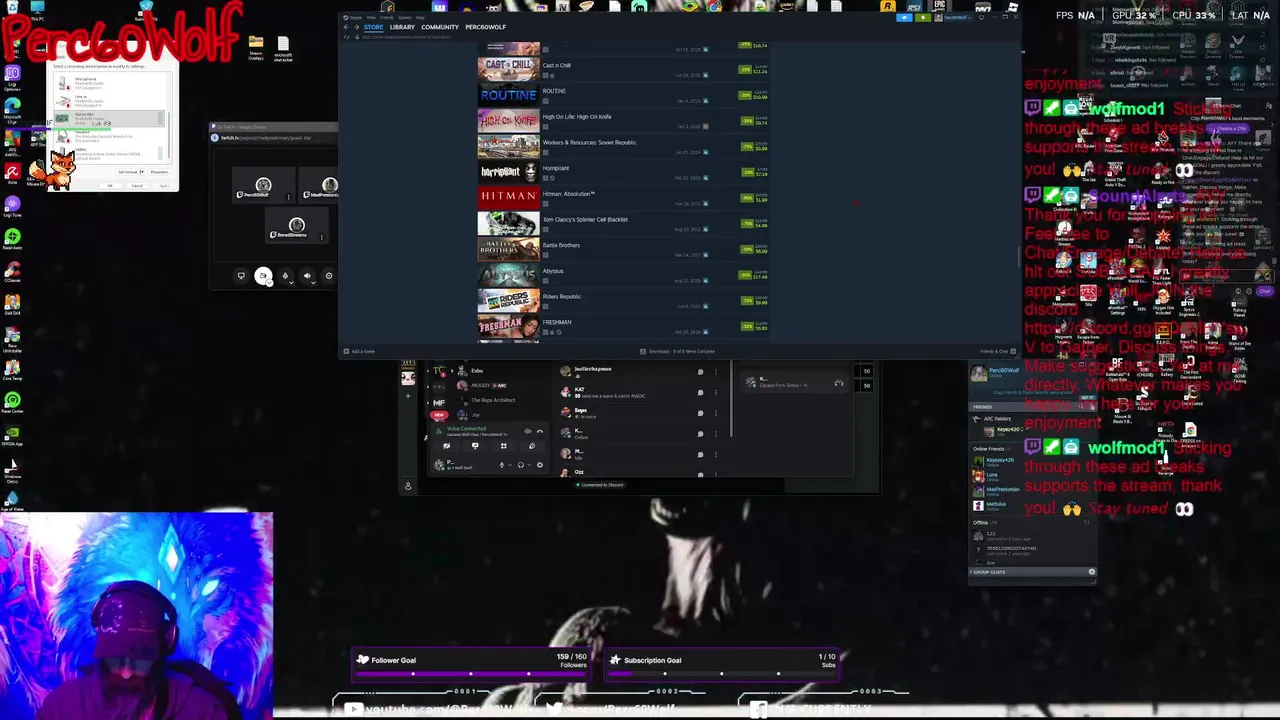Open the Stream Overlays desktop folder
Image resolution: width=1280 pixels, height=720 pixels.
tap(256, 48)
